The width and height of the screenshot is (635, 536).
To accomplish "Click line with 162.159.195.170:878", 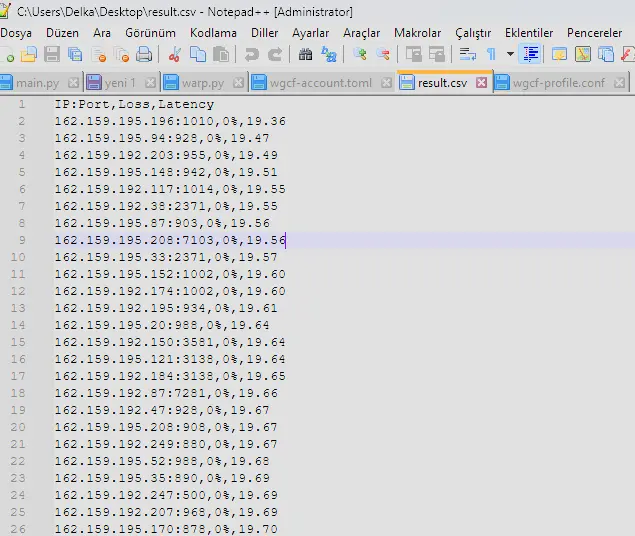I will point(166,529).
